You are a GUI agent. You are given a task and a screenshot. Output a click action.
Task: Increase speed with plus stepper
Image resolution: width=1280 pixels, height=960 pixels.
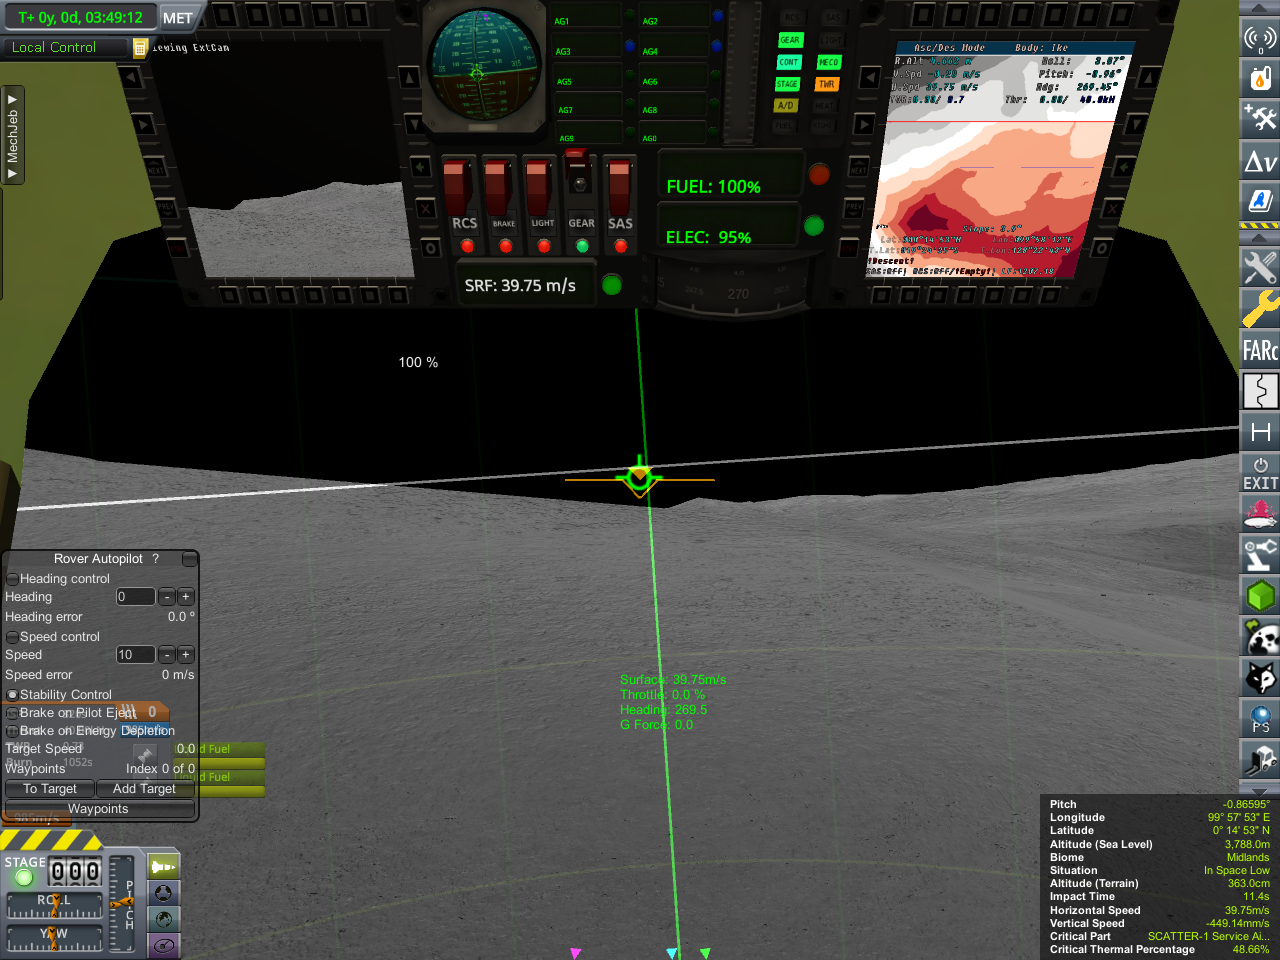[x=185, y=655]
